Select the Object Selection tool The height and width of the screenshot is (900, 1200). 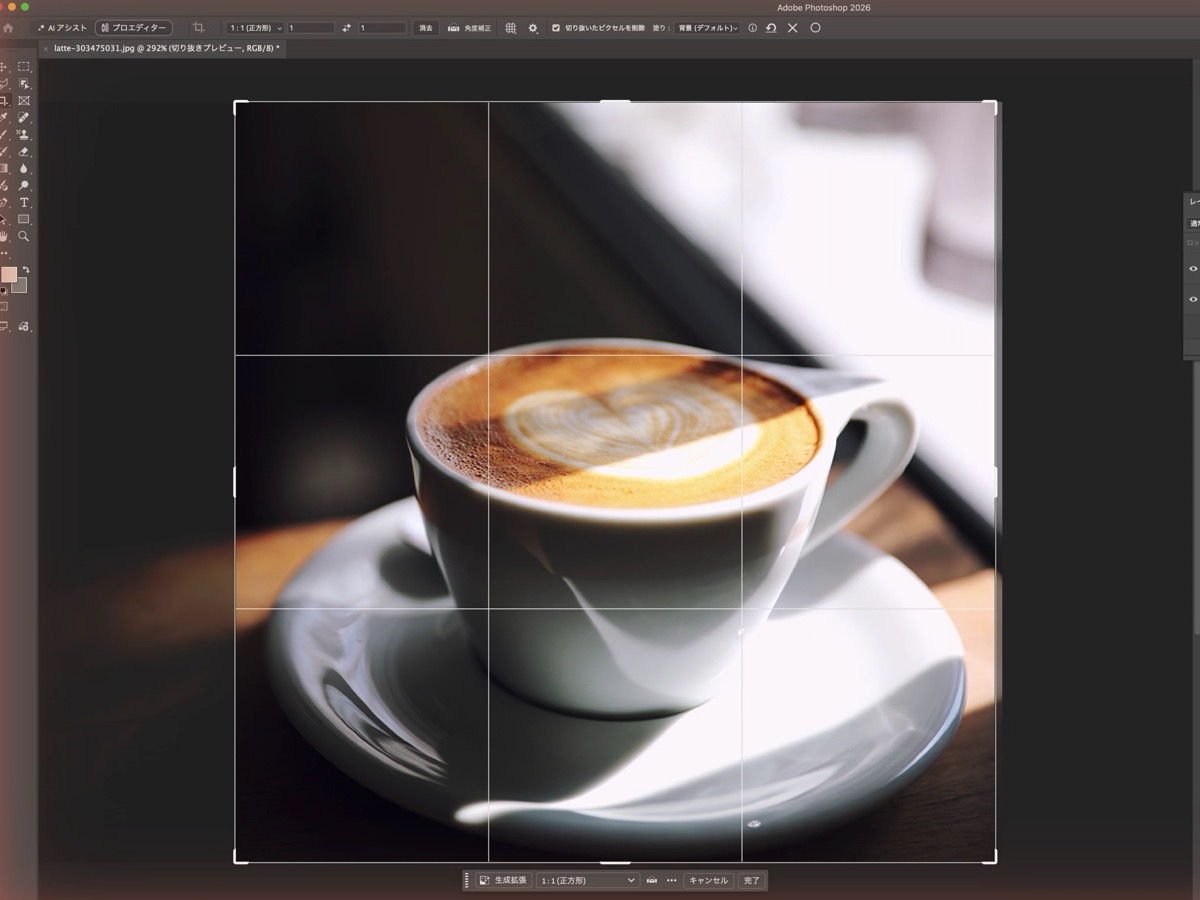pos(24,84)
